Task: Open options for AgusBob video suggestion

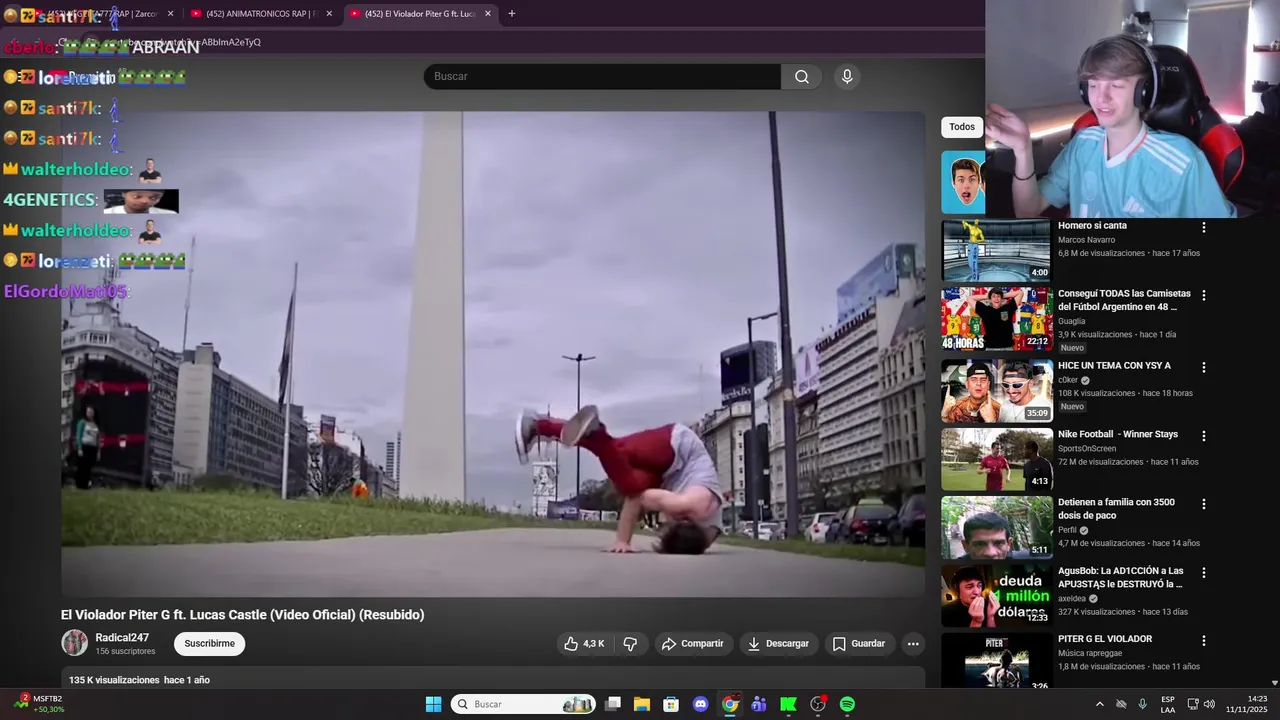Action: [x=1204, y=573]
